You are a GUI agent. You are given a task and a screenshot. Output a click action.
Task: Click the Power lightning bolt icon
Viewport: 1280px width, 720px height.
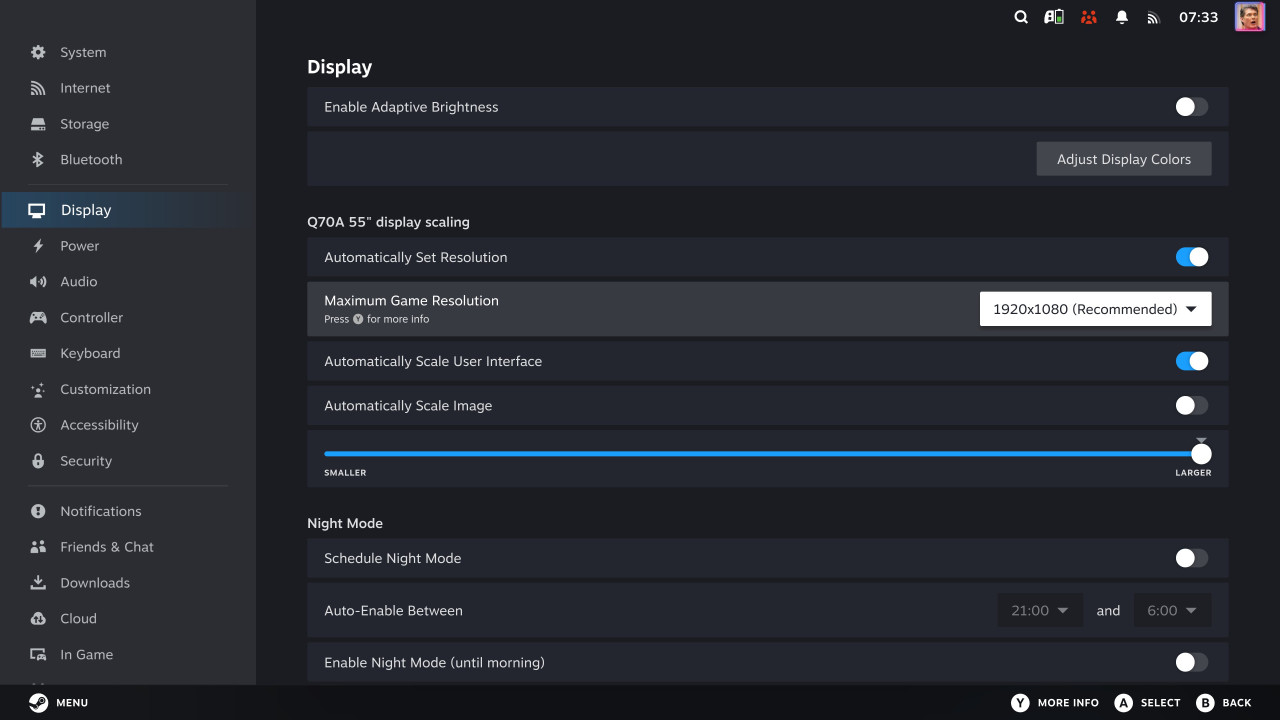click(x=38, y=246)
